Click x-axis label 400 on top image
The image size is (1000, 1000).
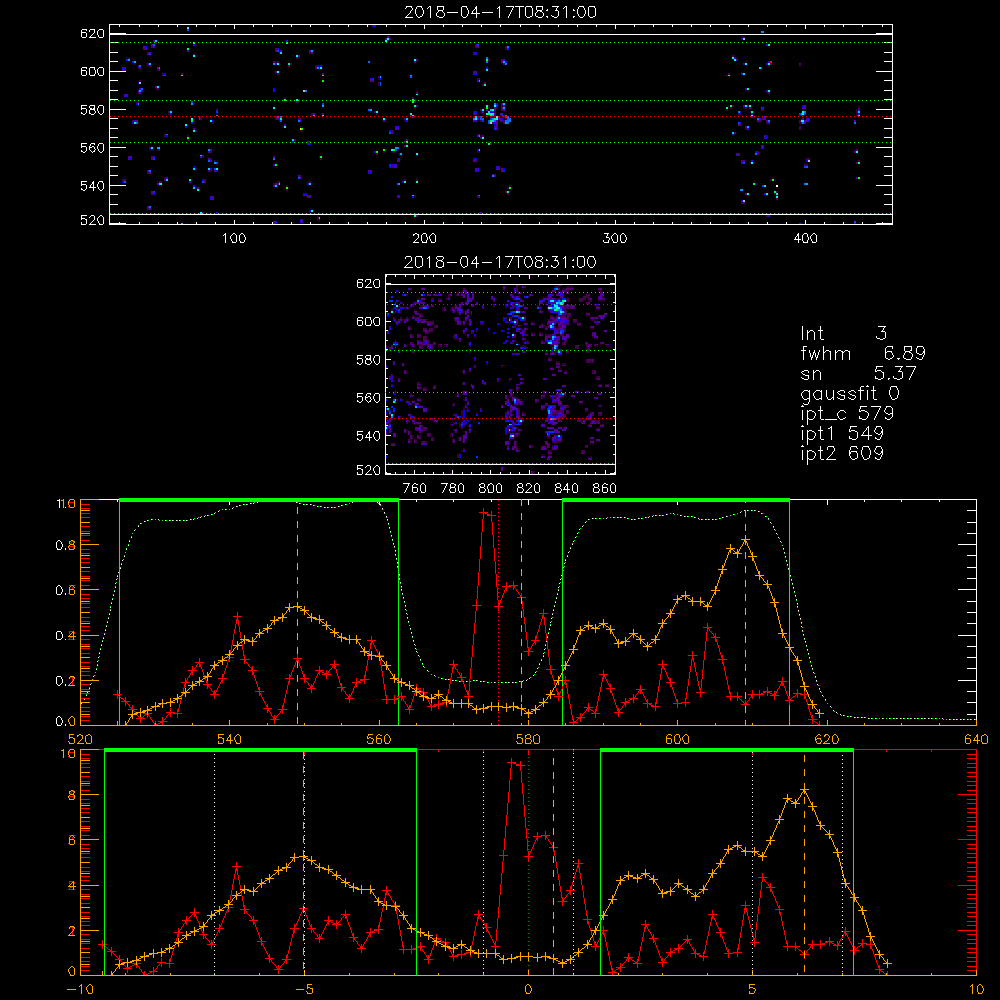coord(805,239)
